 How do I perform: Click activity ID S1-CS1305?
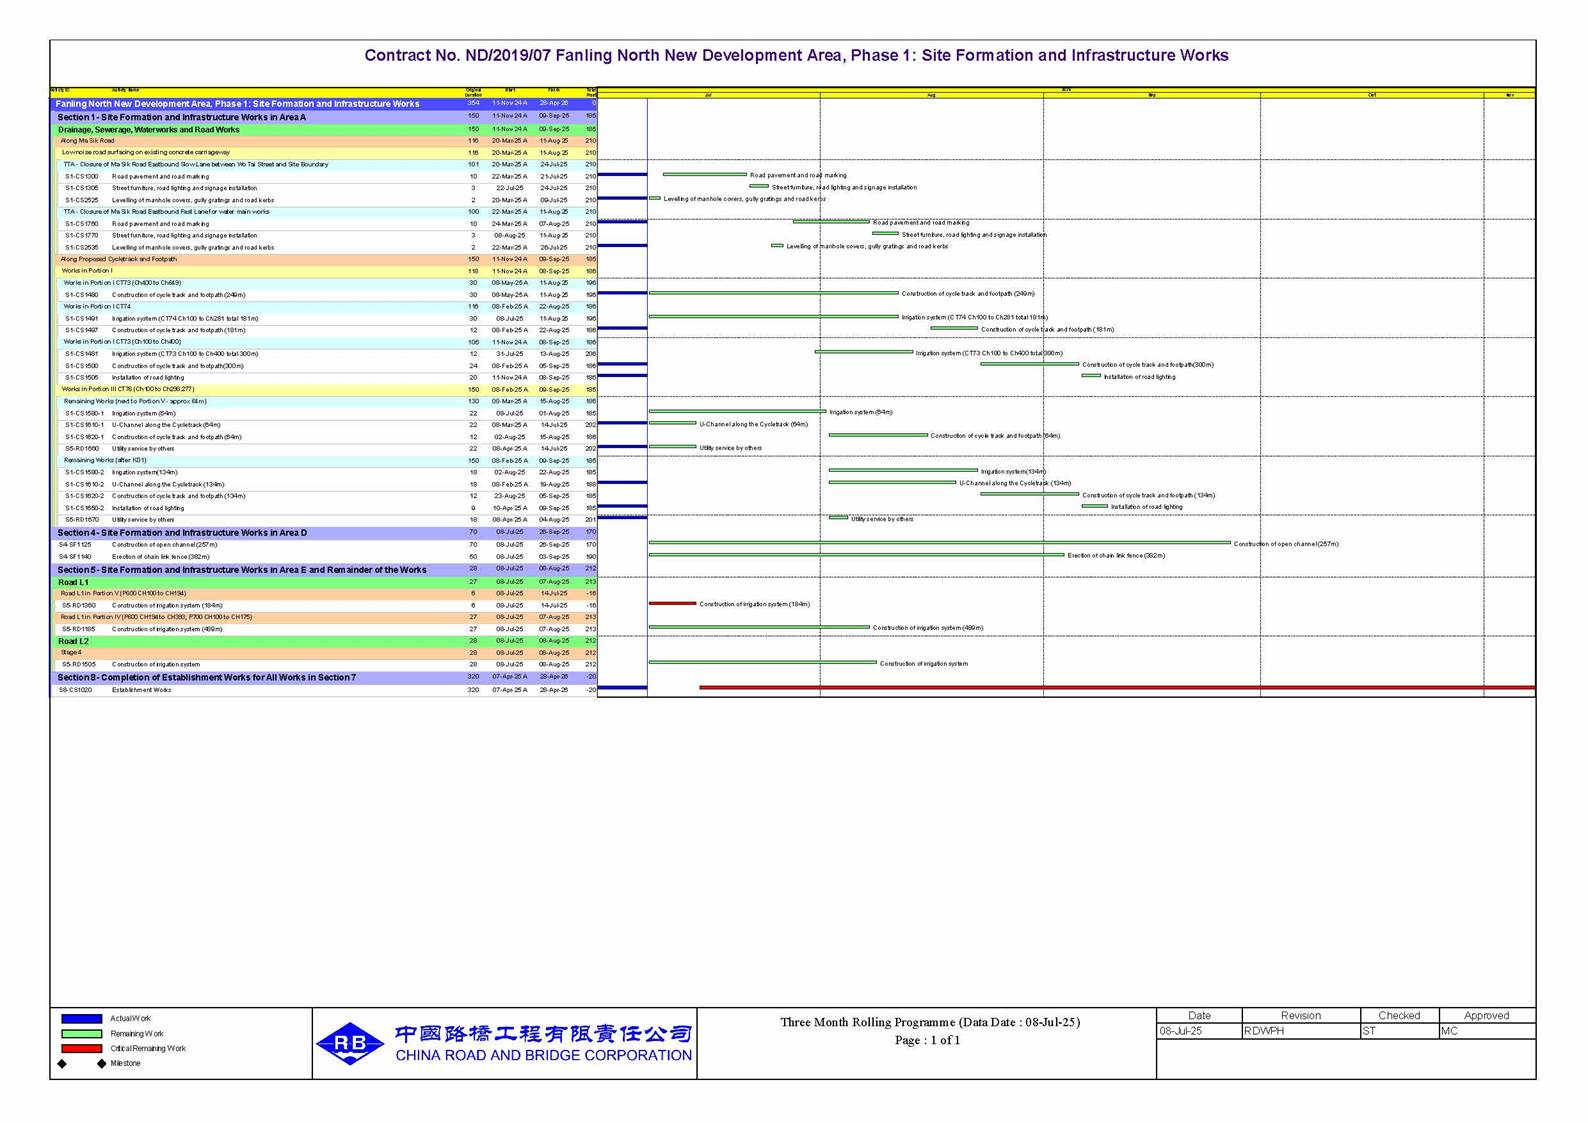click(x=82, y=188)
